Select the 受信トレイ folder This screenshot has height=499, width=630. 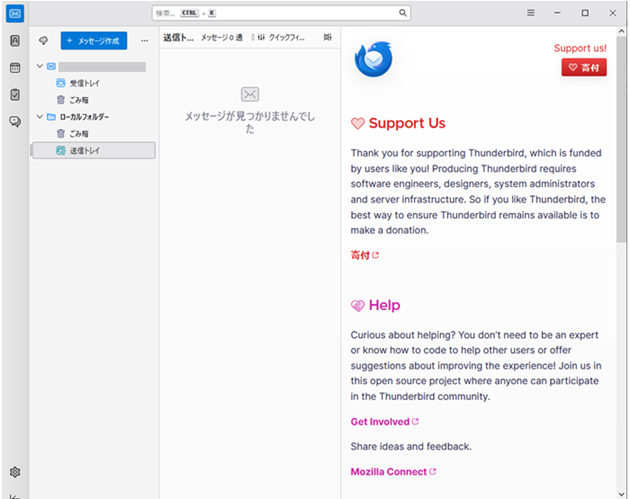[x=84, y=83]
